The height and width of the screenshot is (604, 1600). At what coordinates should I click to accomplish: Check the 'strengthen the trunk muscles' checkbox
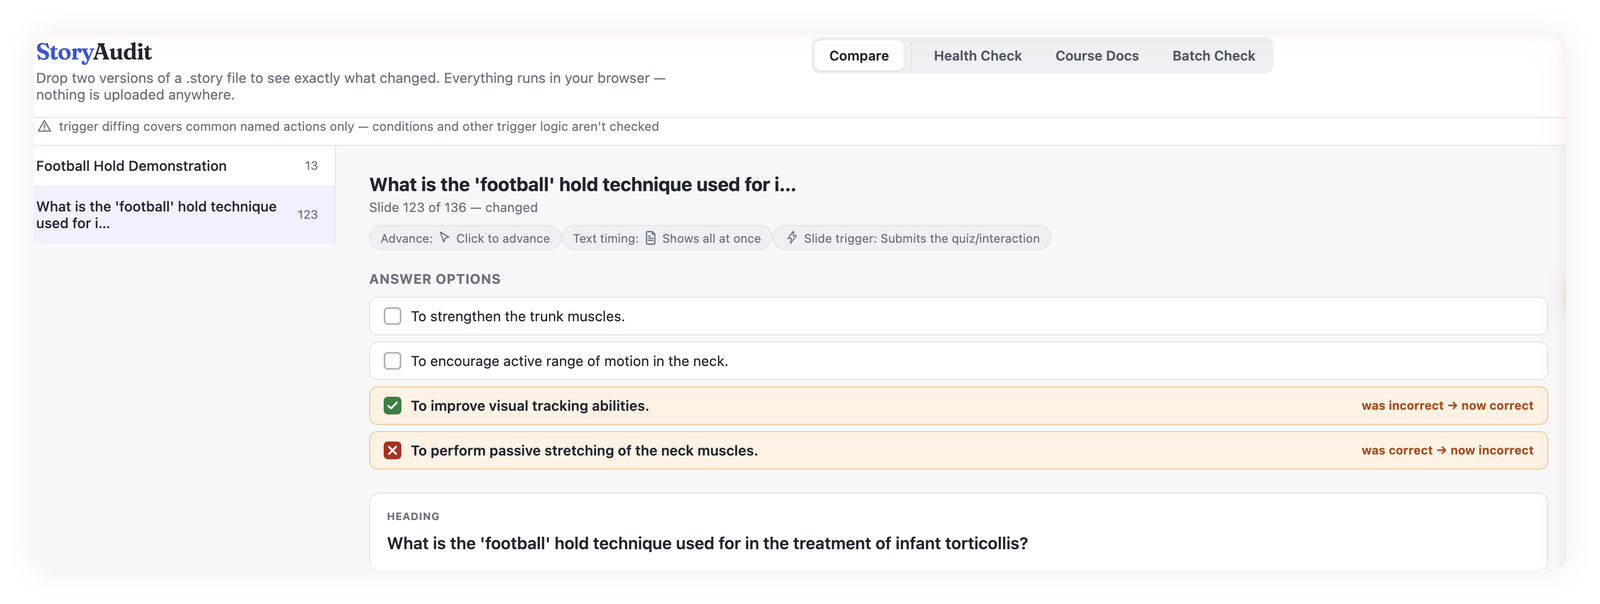pos(393,316)
